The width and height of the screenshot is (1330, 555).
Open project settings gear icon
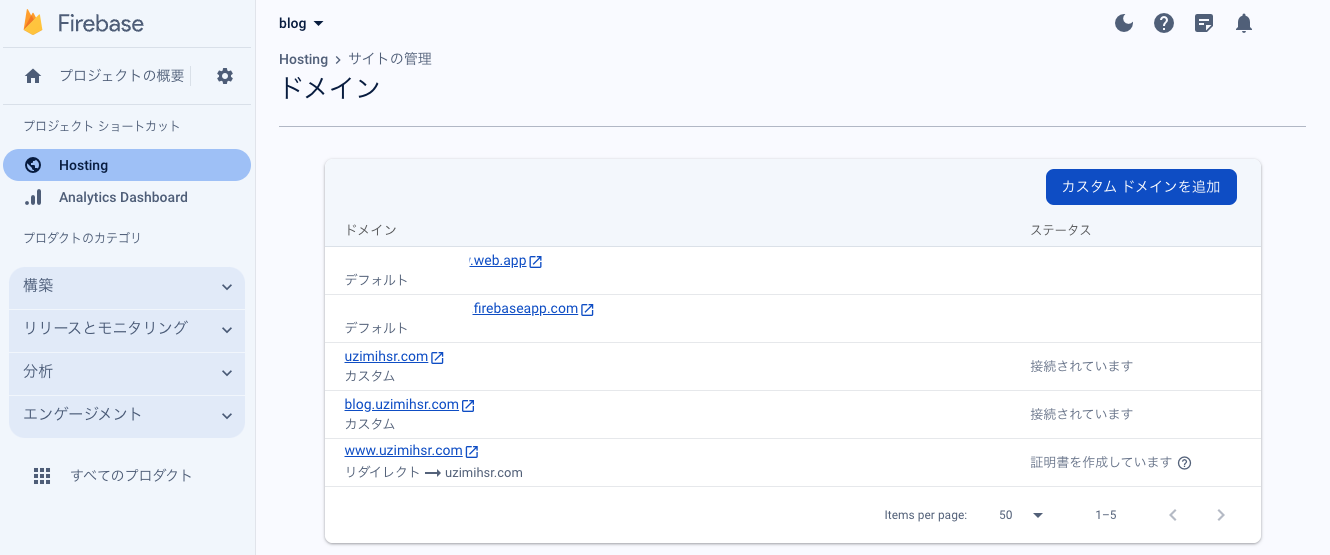click(225, 76)
